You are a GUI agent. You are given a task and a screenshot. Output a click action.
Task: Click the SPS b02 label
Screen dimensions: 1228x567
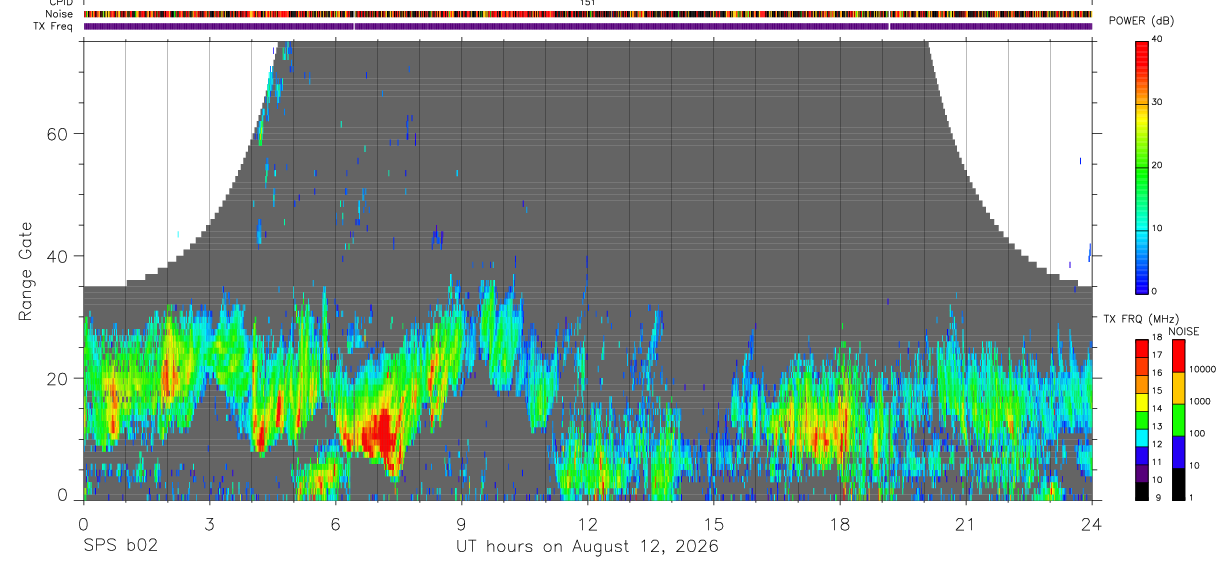tap(120, 546)
